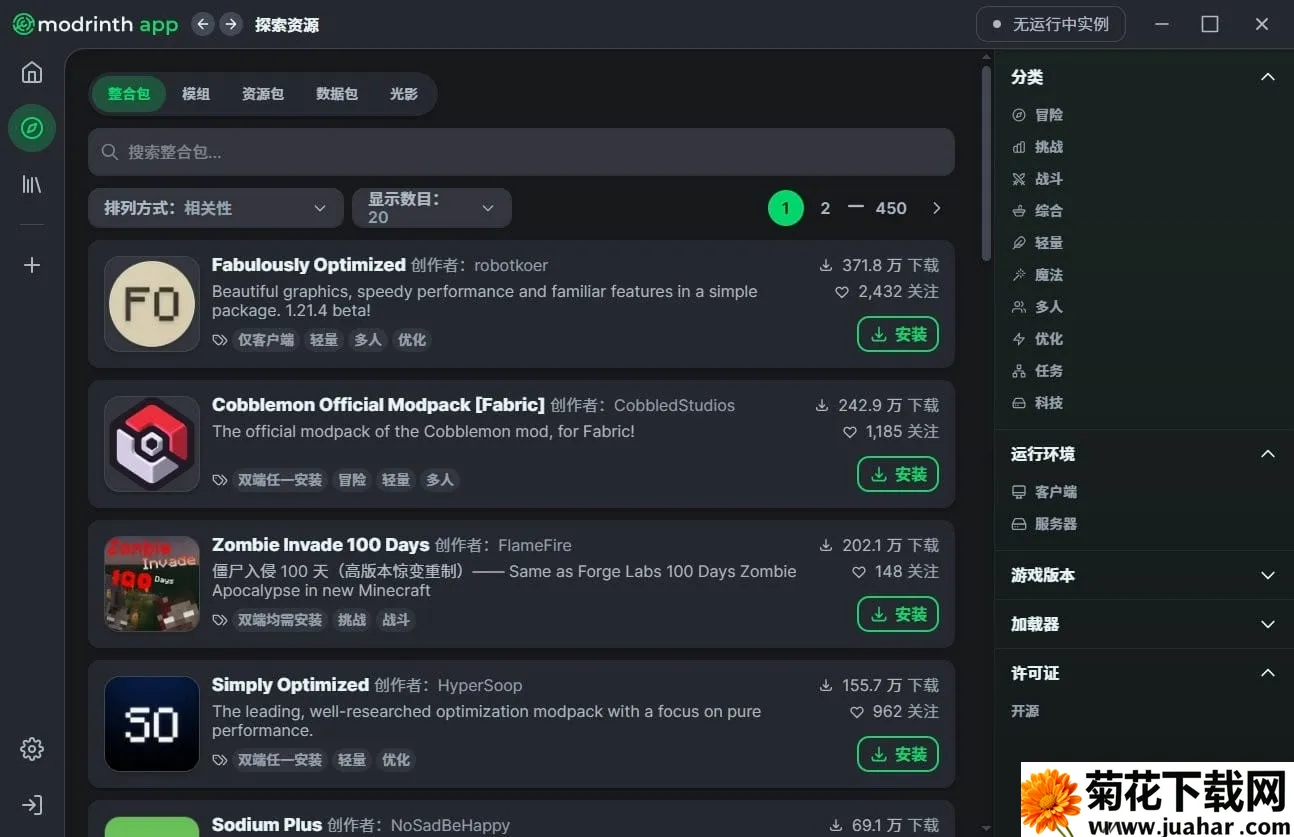Toggle the 开源 license filter
The width and height of the screenshot is (1294, 837).
1025,711
